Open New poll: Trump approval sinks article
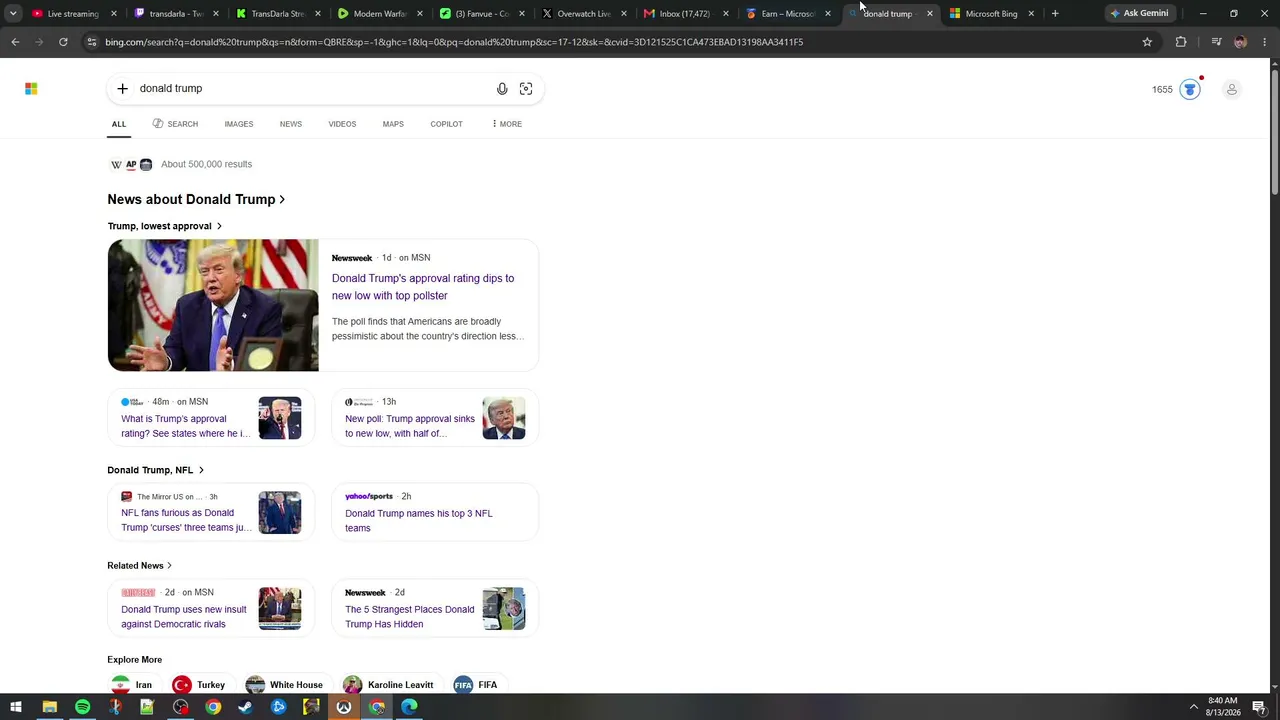 [x=410, y=426]
